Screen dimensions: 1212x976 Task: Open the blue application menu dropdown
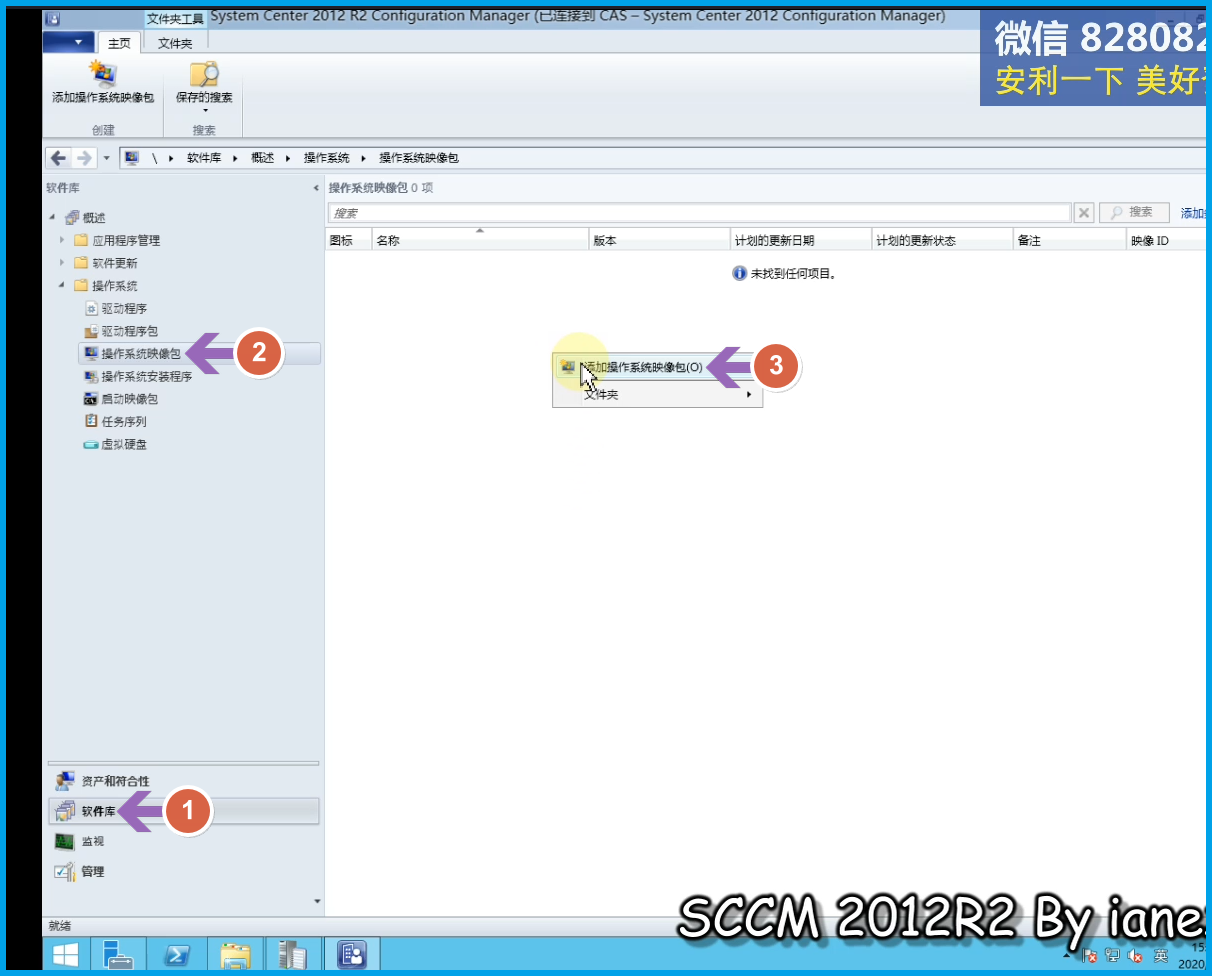[x=69, y=42]
